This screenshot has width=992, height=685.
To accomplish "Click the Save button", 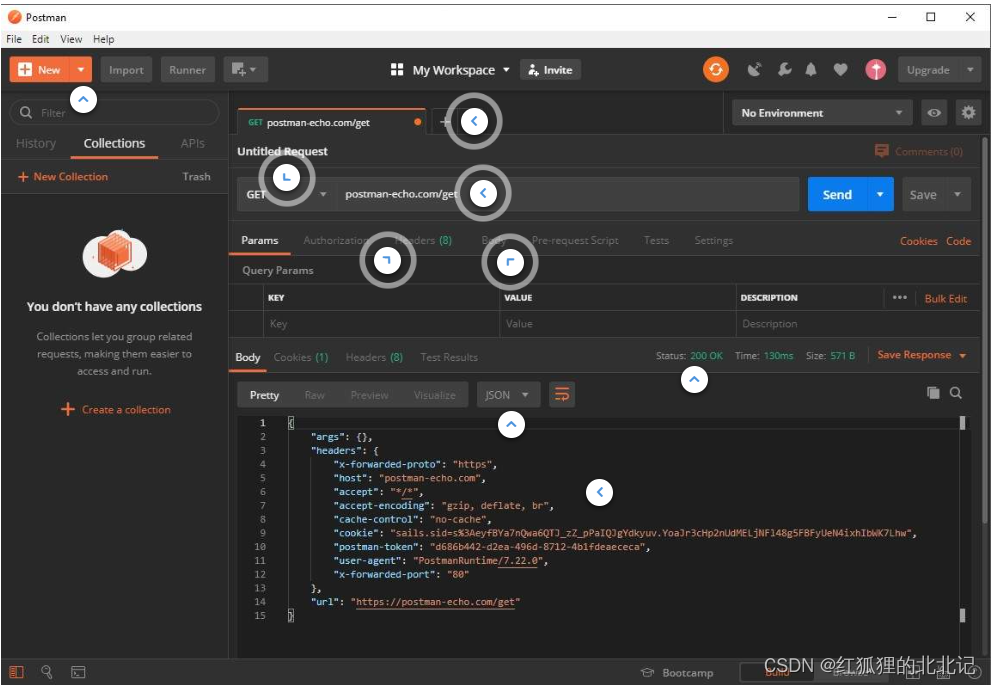I will click(923, 195).
